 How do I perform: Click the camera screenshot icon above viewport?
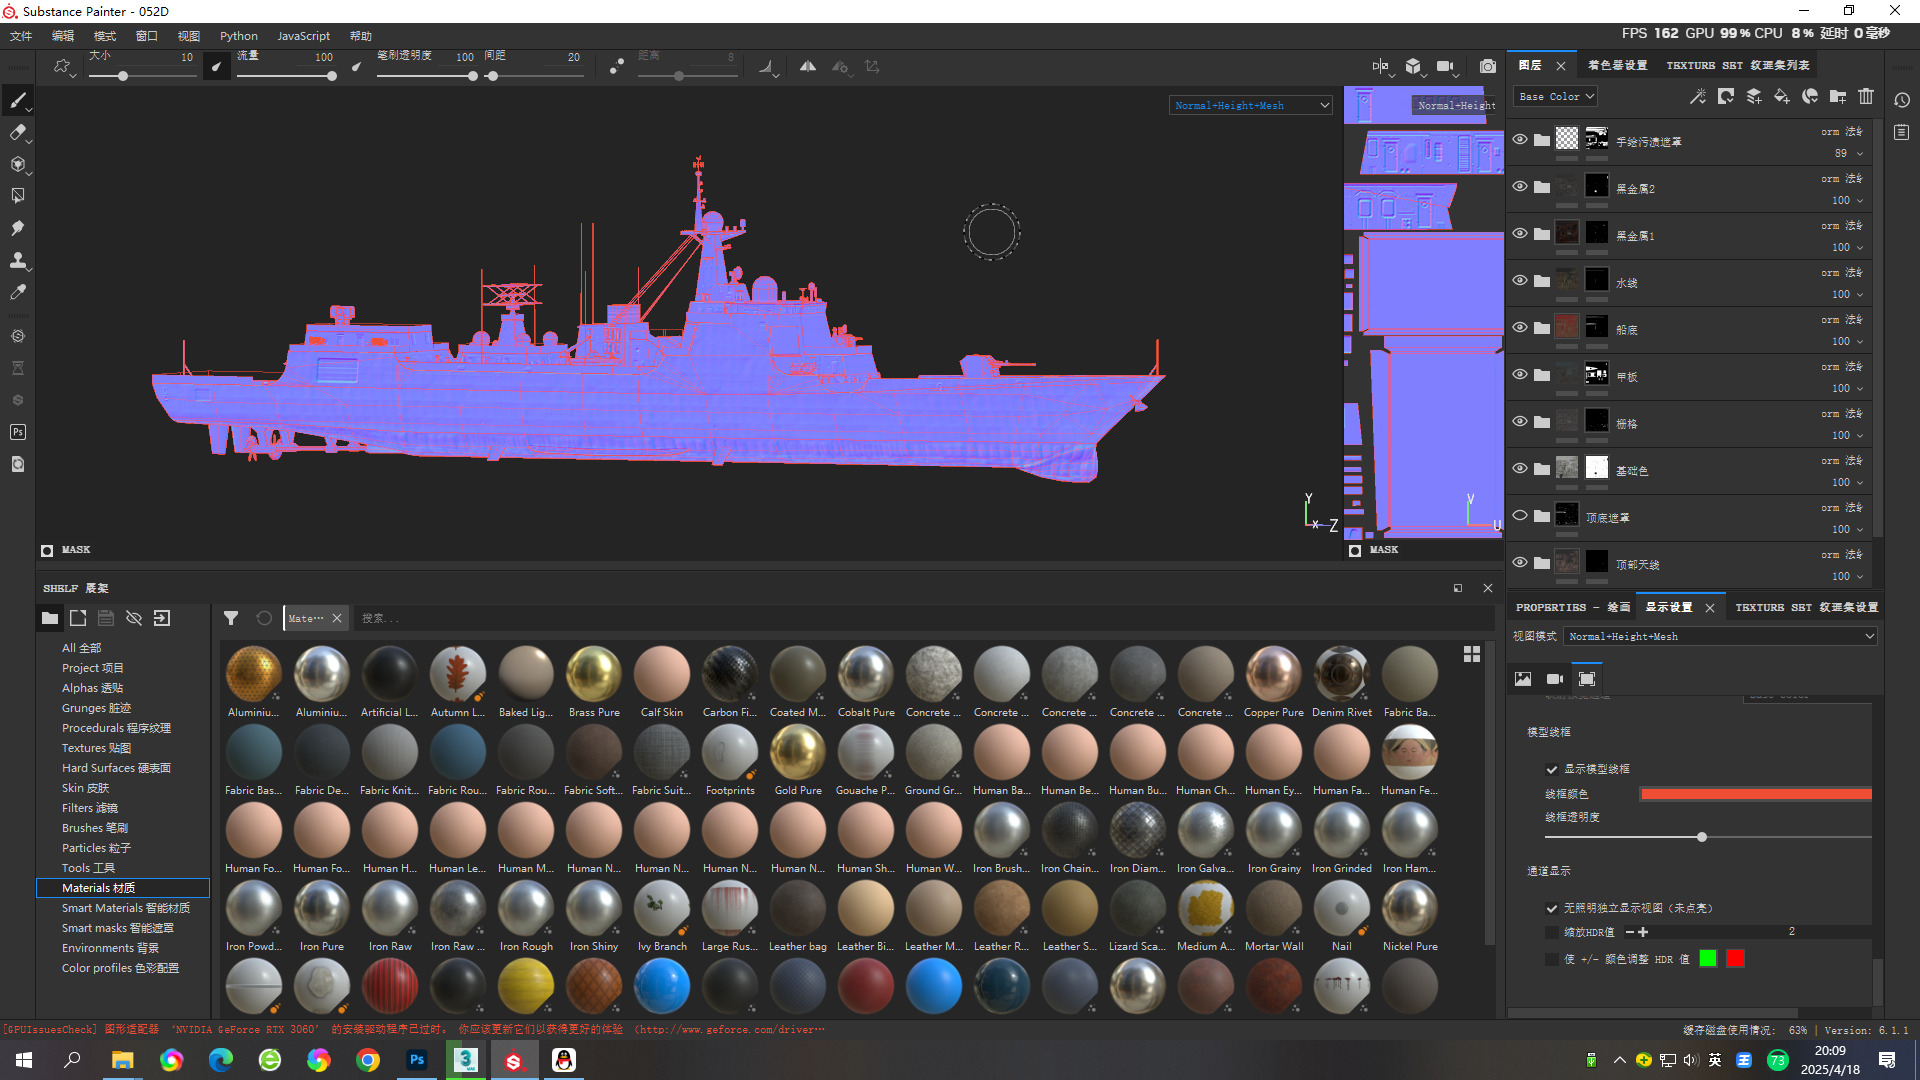point(1488,67)
